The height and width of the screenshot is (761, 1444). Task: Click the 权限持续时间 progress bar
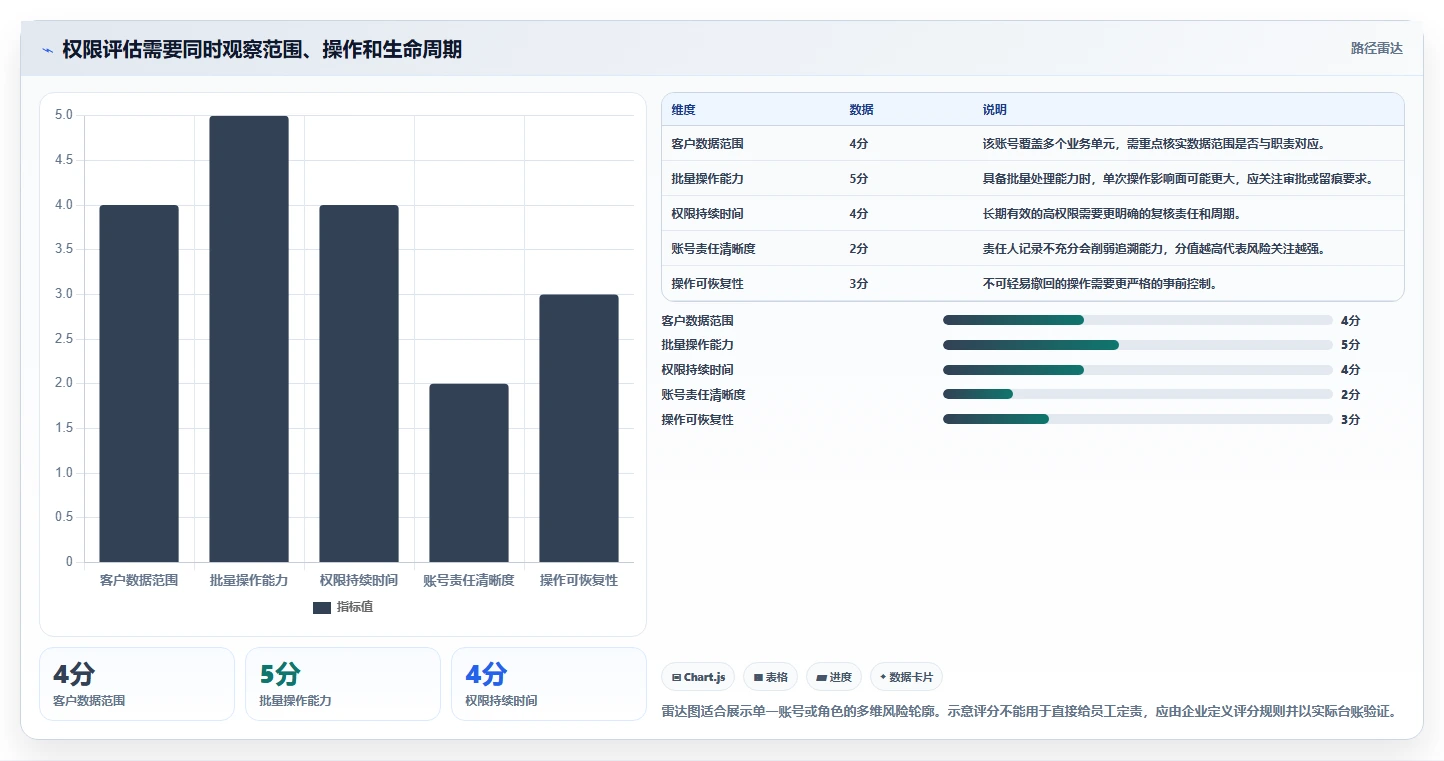(1138, 370)
